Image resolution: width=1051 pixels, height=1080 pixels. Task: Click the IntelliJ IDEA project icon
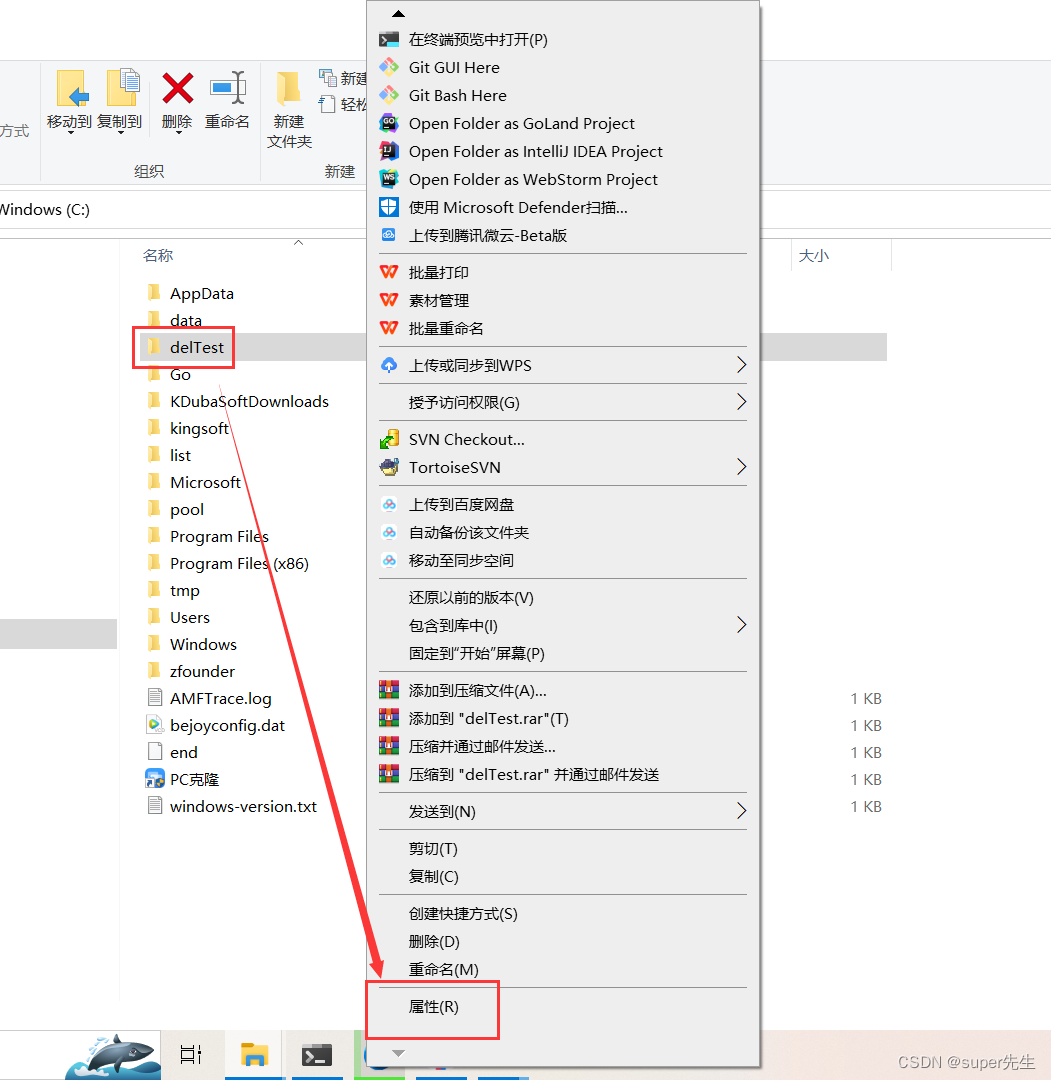389,151
